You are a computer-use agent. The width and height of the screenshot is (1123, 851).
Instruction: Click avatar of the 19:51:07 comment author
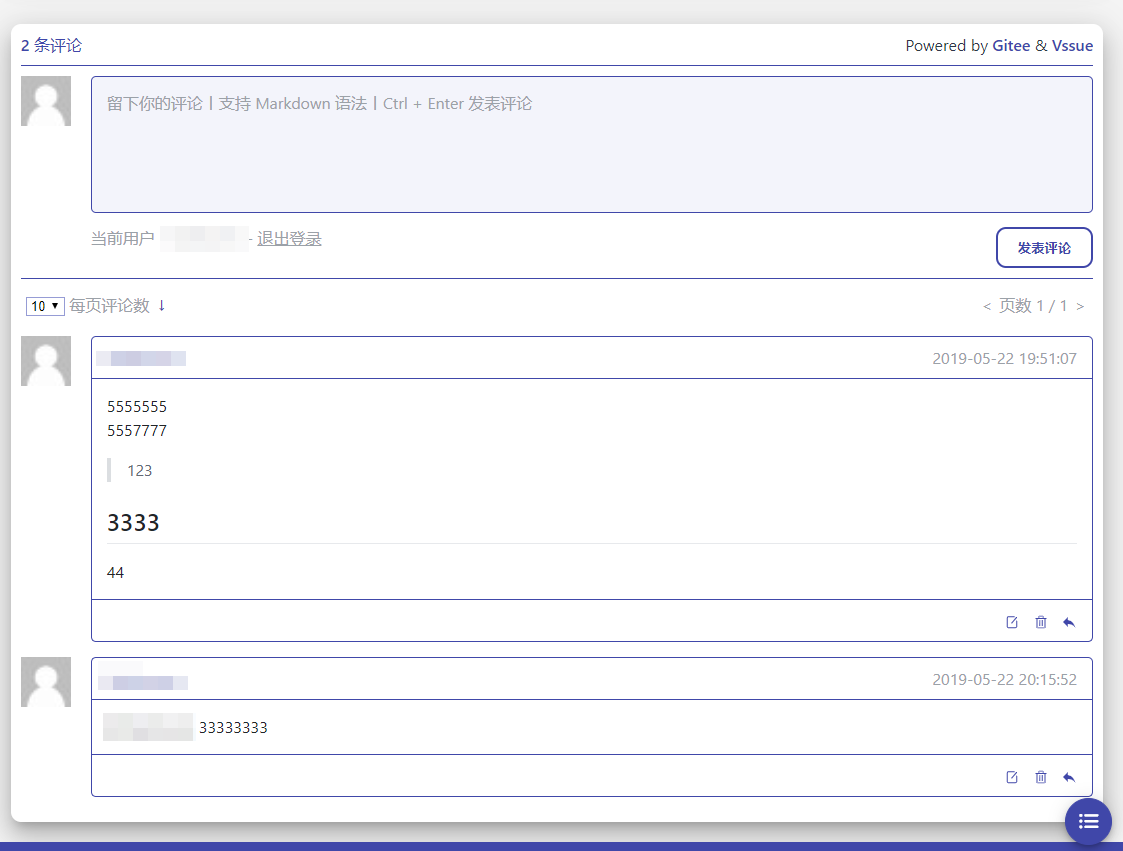point(46,361)
